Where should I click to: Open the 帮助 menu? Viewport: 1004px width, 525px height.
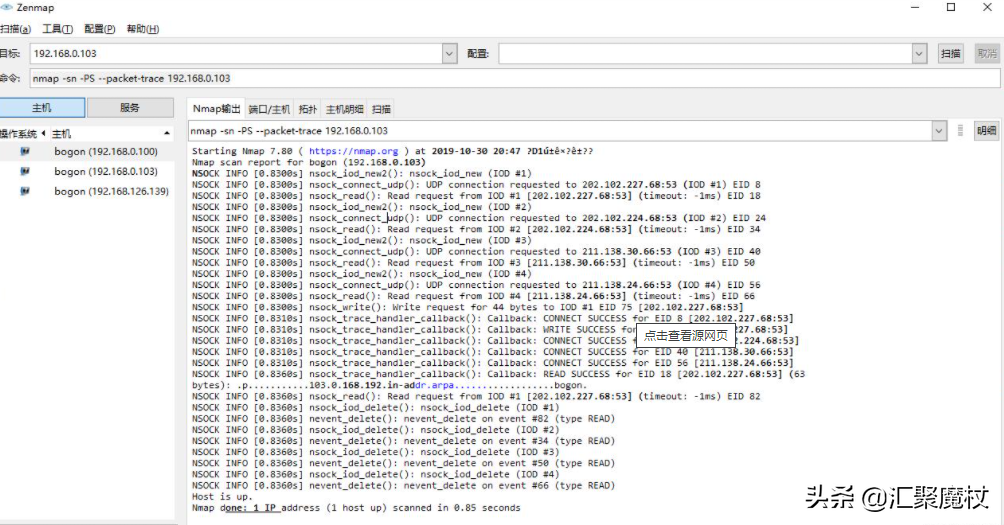click(x=143, y=29)
